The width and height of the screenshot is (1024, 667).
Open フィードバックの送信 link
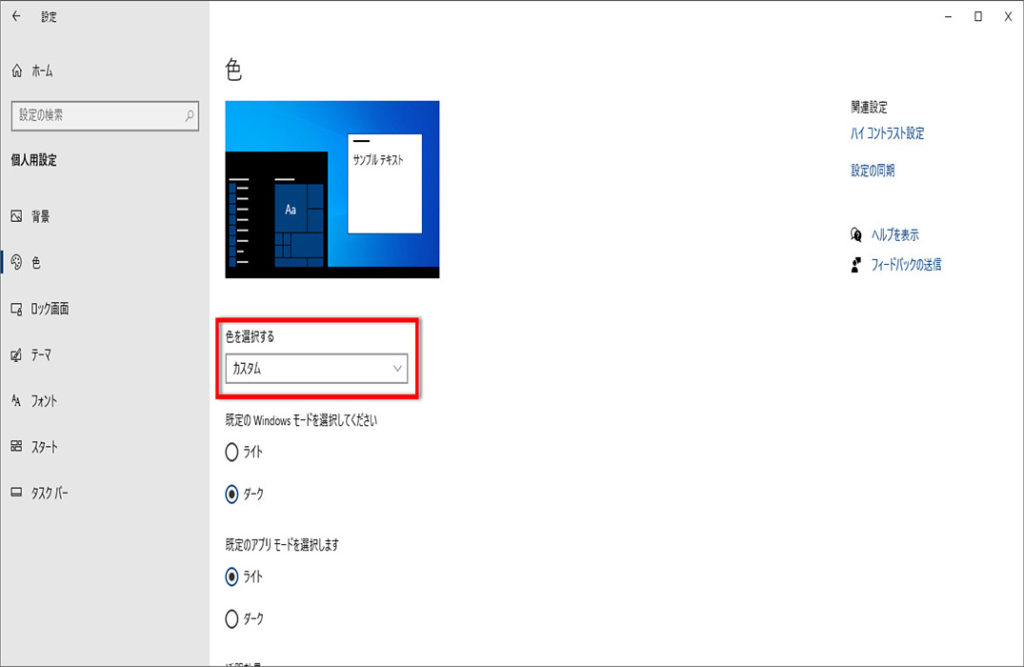[x=903, y=265]
